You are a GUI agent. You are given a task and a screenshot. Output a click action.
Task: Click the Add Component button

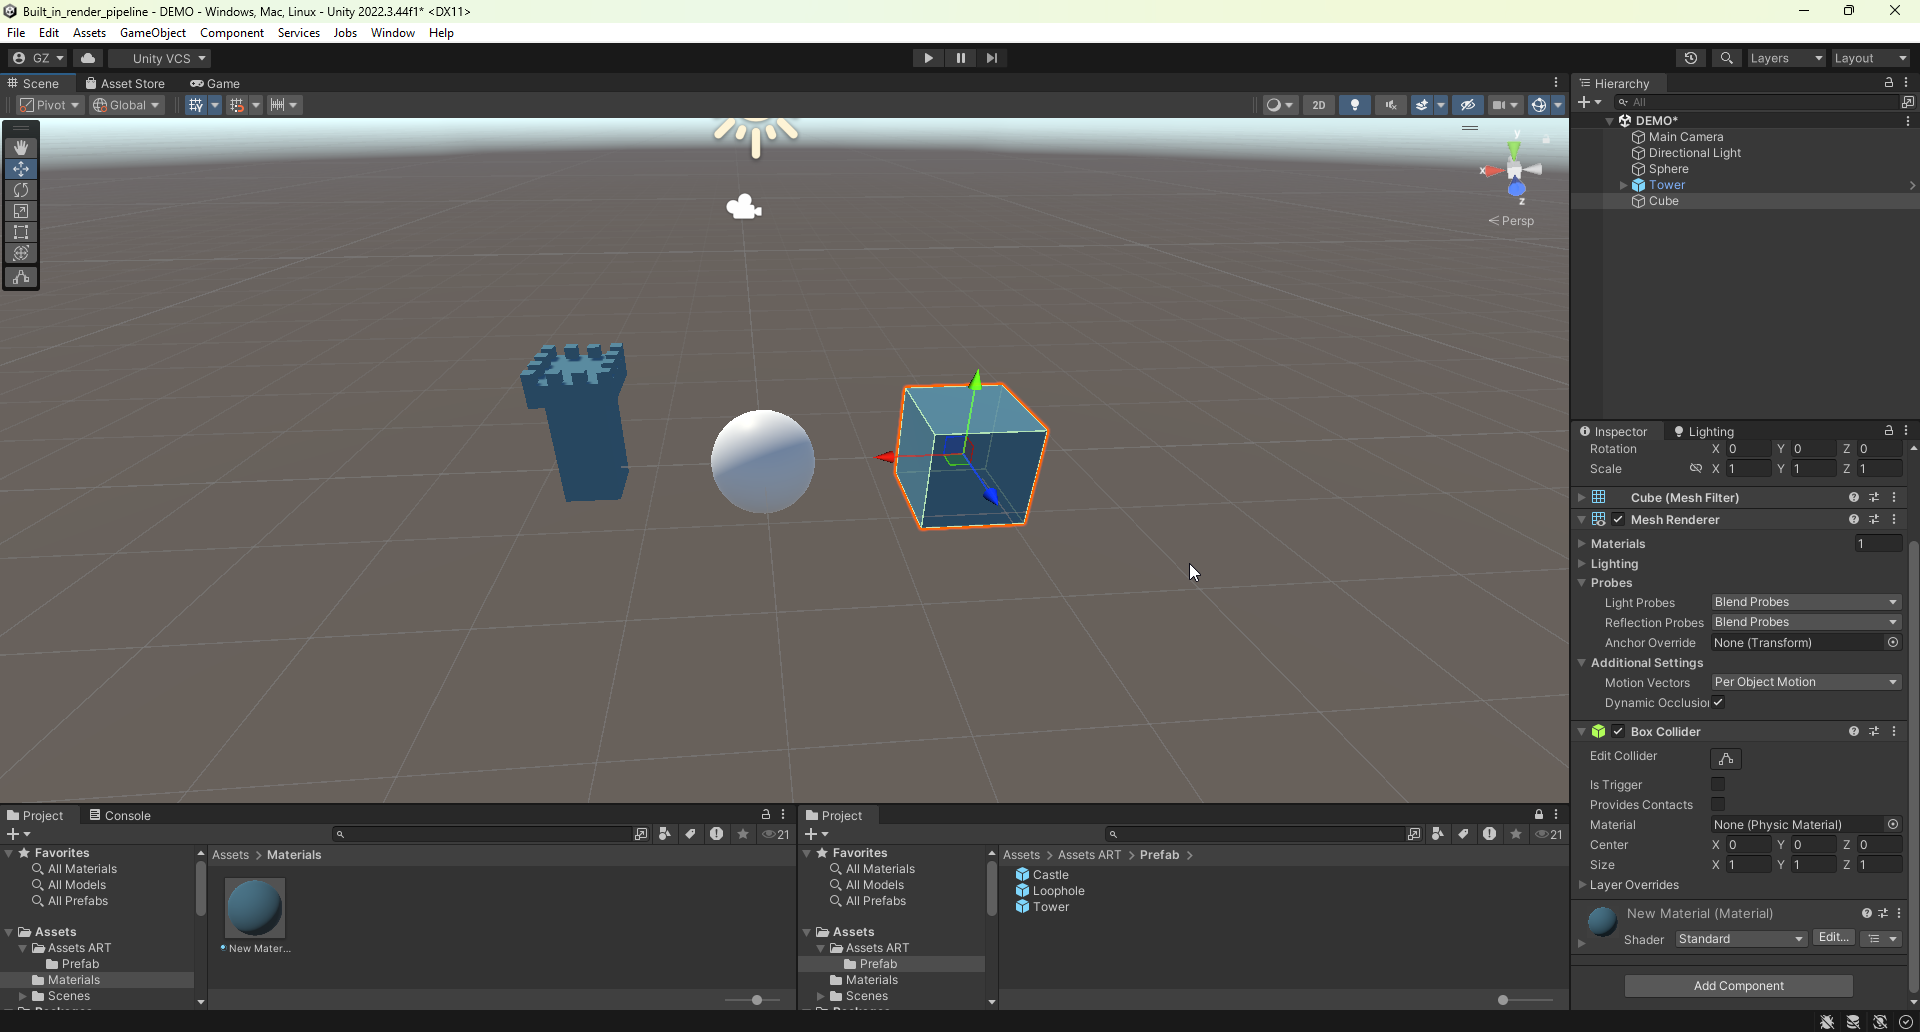point(1738,986)
